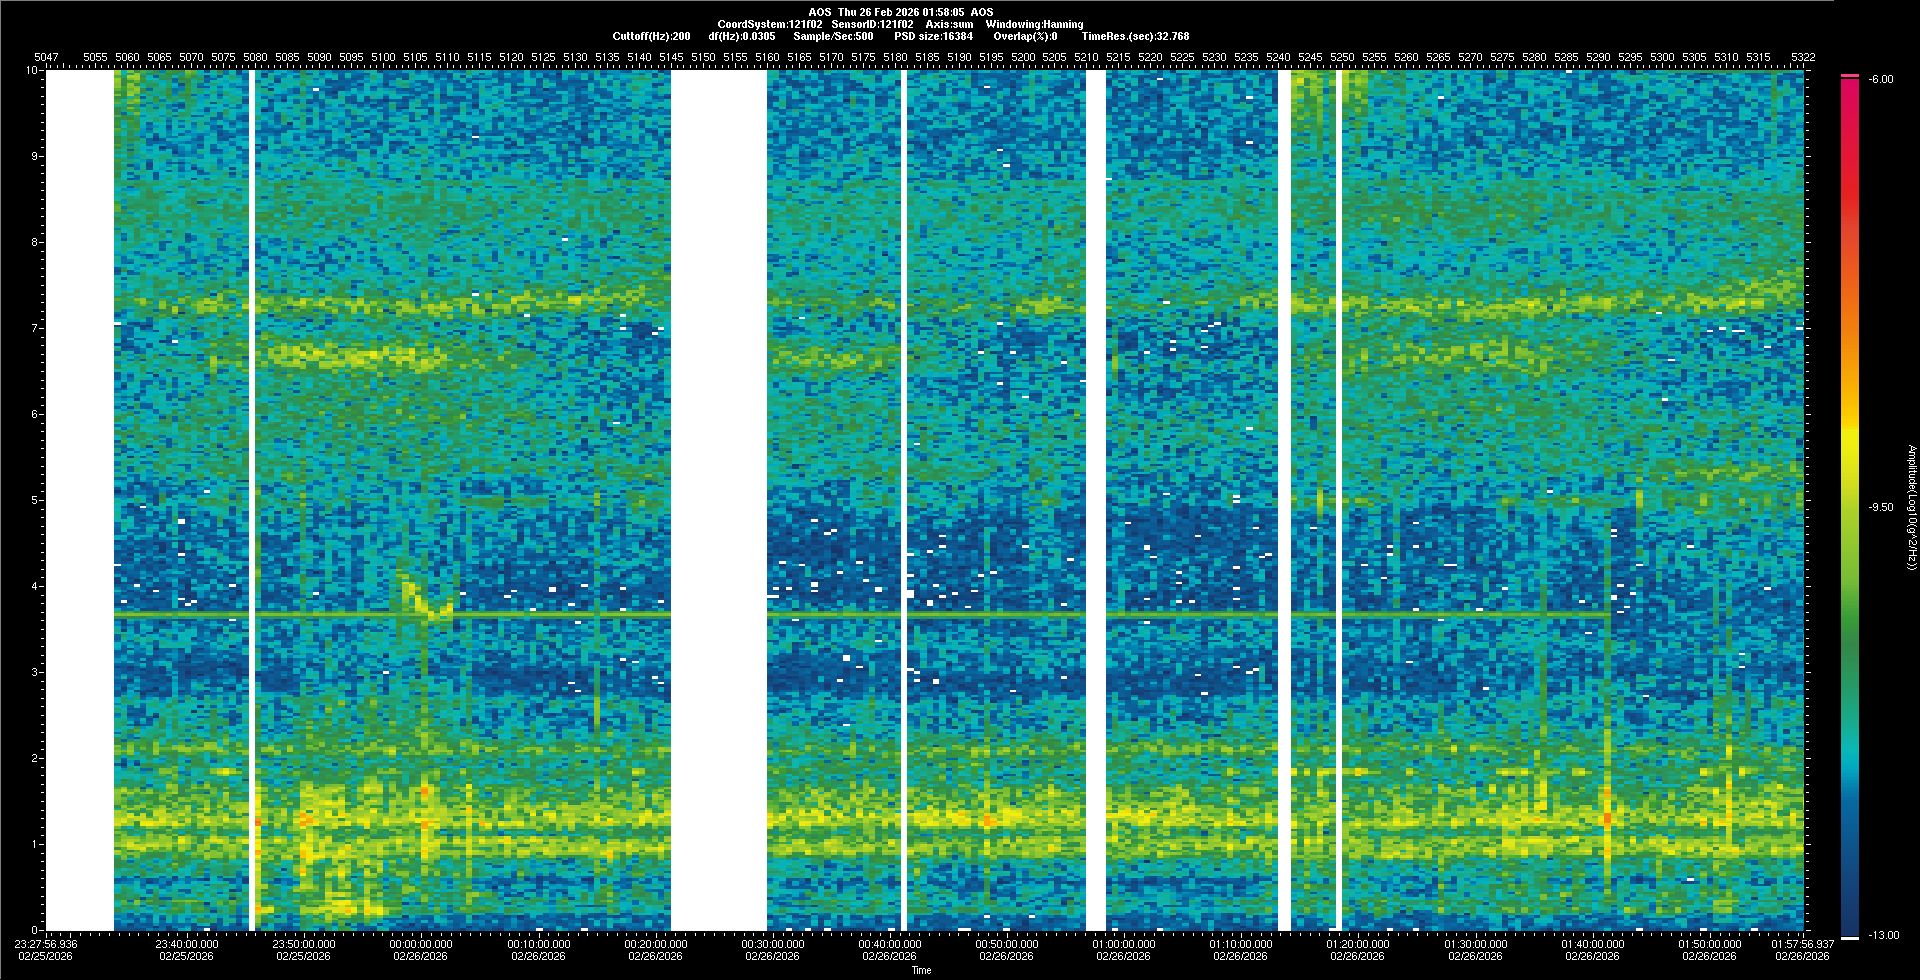Click the 5 Hz frequency axis label
Image resolution: width=1920 pixels, height=980 pixels.
(x=35, y=500)
